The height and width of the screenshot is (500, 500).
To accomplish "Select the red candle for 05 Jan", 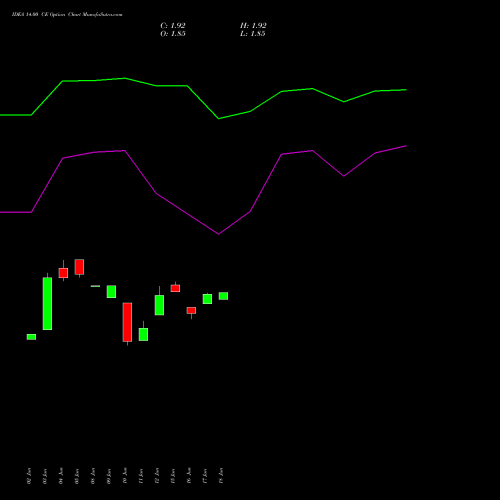I will point(79,267).
